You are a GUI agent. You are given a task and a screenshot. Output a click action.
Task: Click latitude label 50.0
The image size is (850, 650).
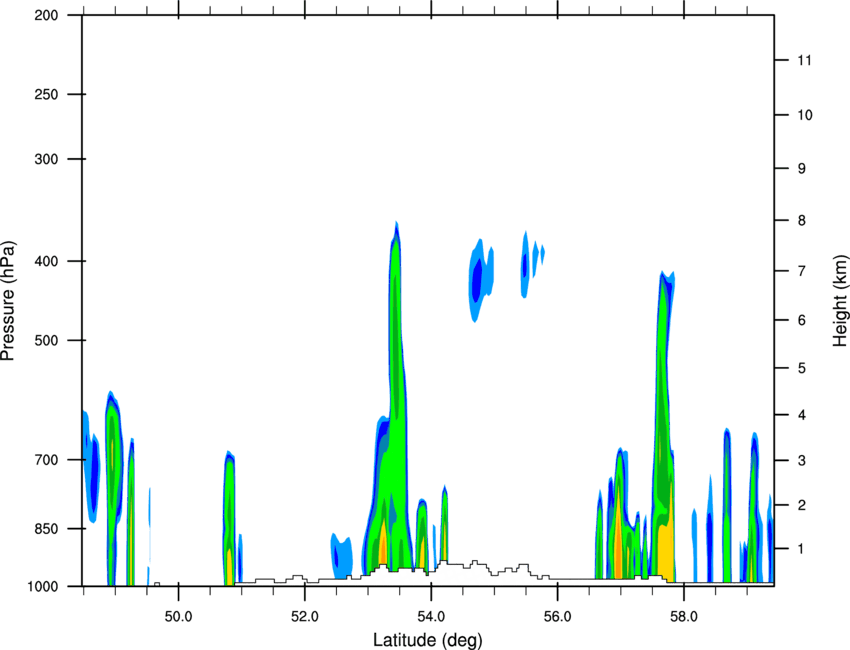point(178,617)
